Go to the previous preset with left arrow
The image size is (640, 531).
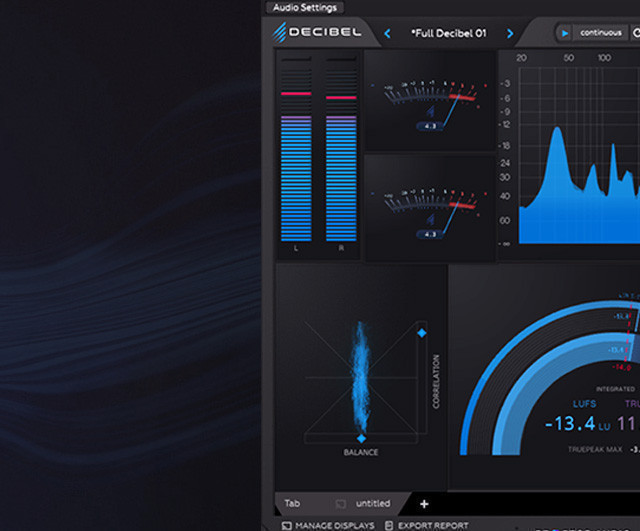[x=388, y=33]
